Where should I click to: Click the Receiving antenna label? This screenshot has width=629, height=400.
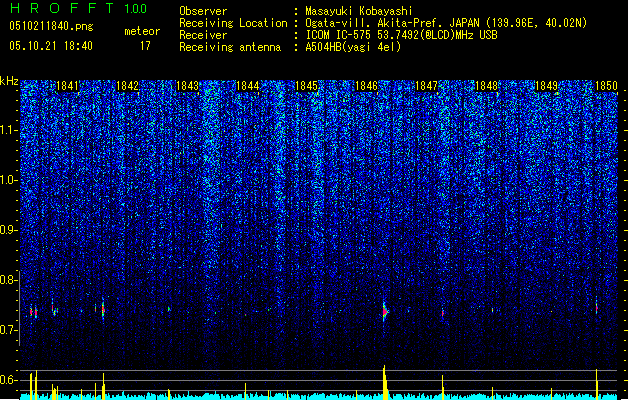point(230,47)
